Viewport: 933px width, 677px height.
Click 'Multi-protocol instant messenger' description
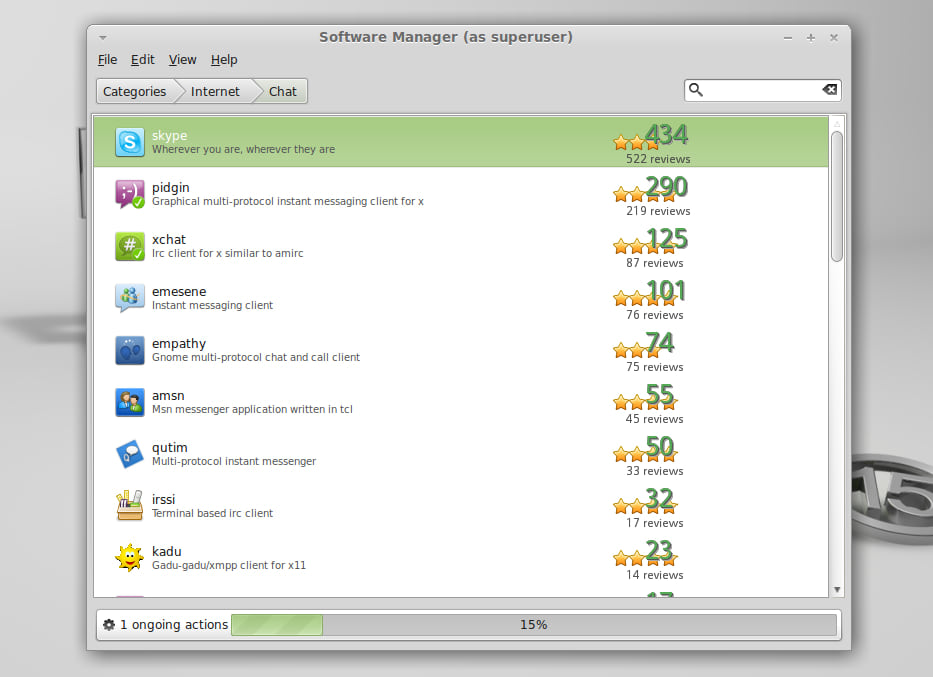pyautogui.click(x=234, y=461)
